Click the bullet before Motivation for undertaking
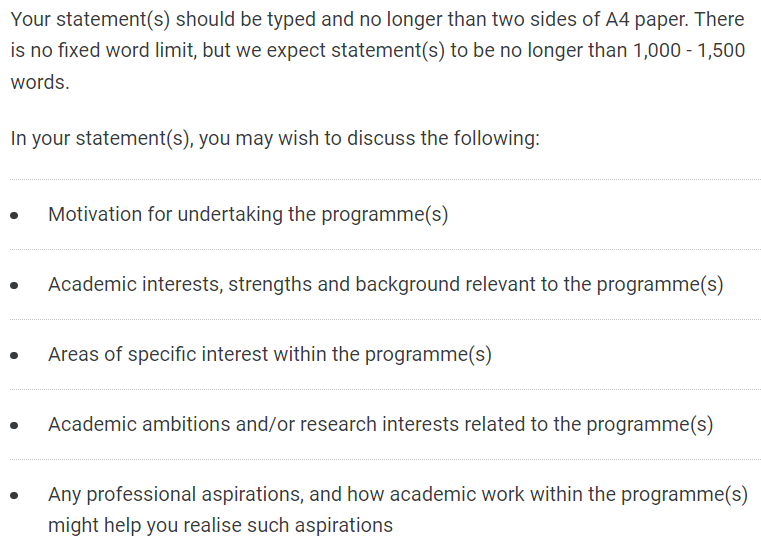 click(x=15, y=215)
